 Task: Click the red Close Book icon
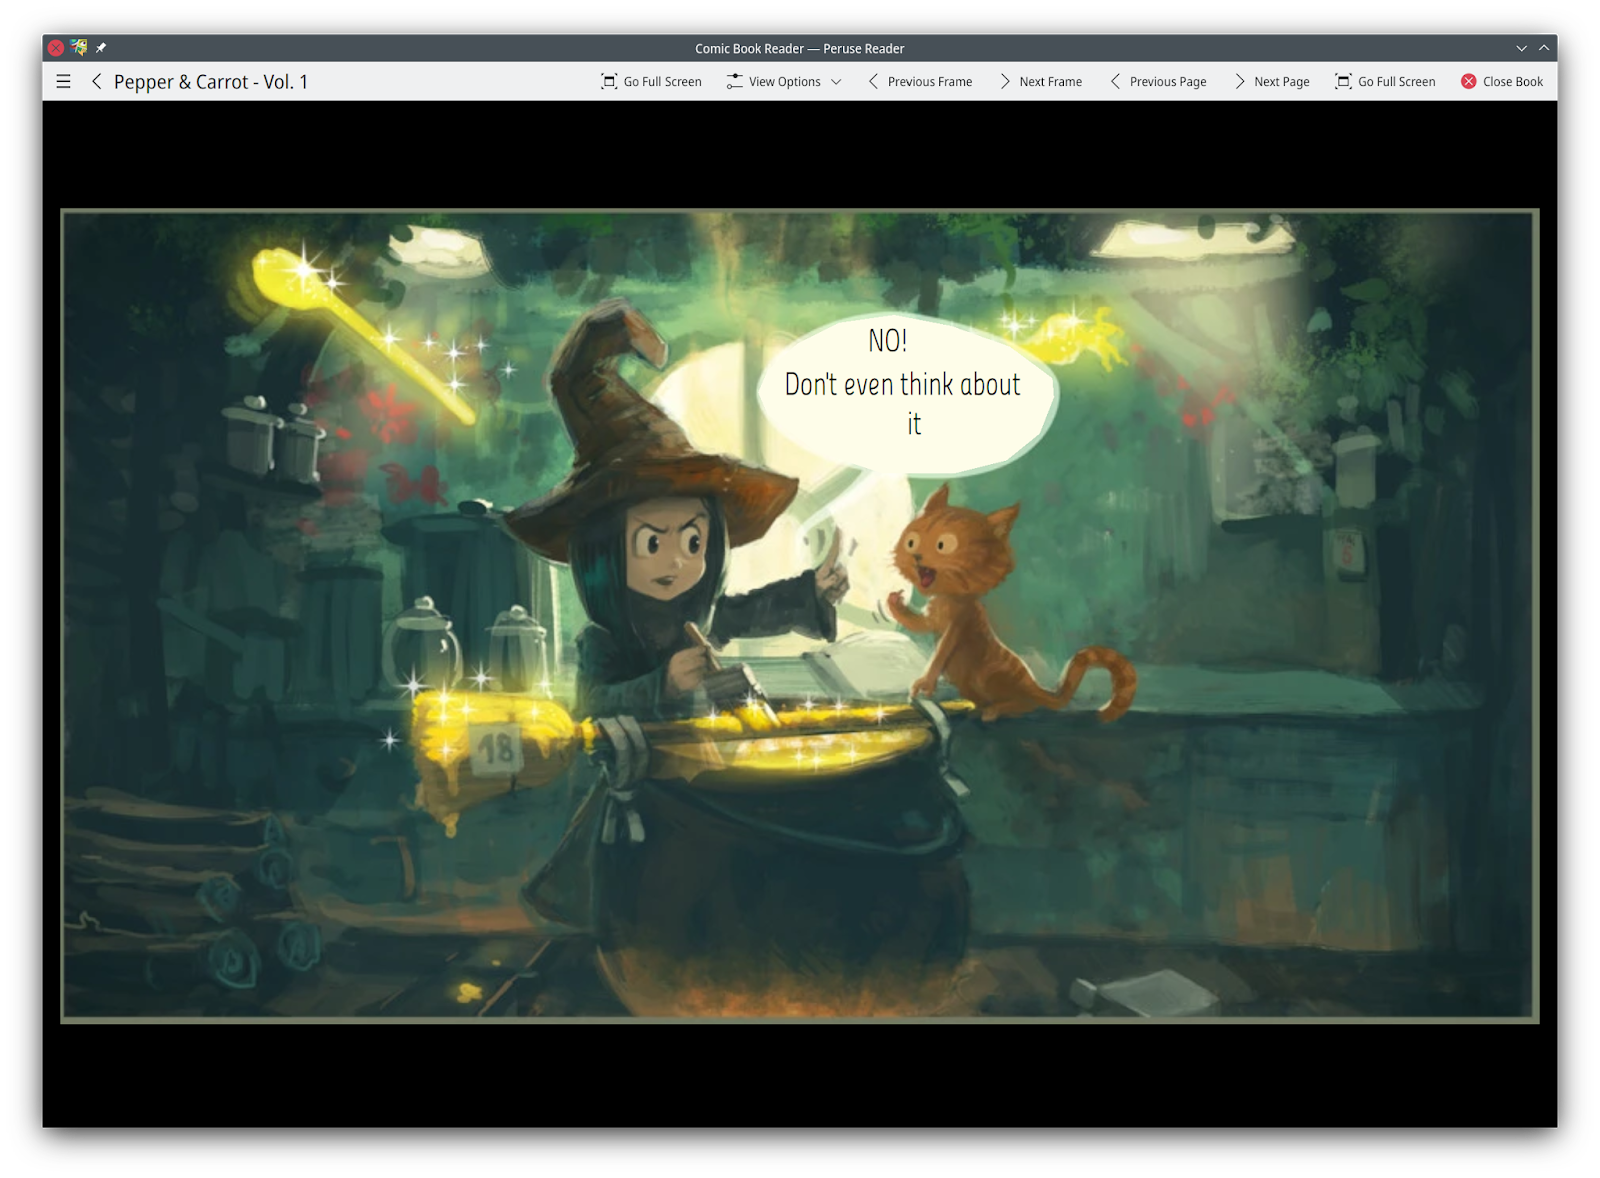[1468, 82]
